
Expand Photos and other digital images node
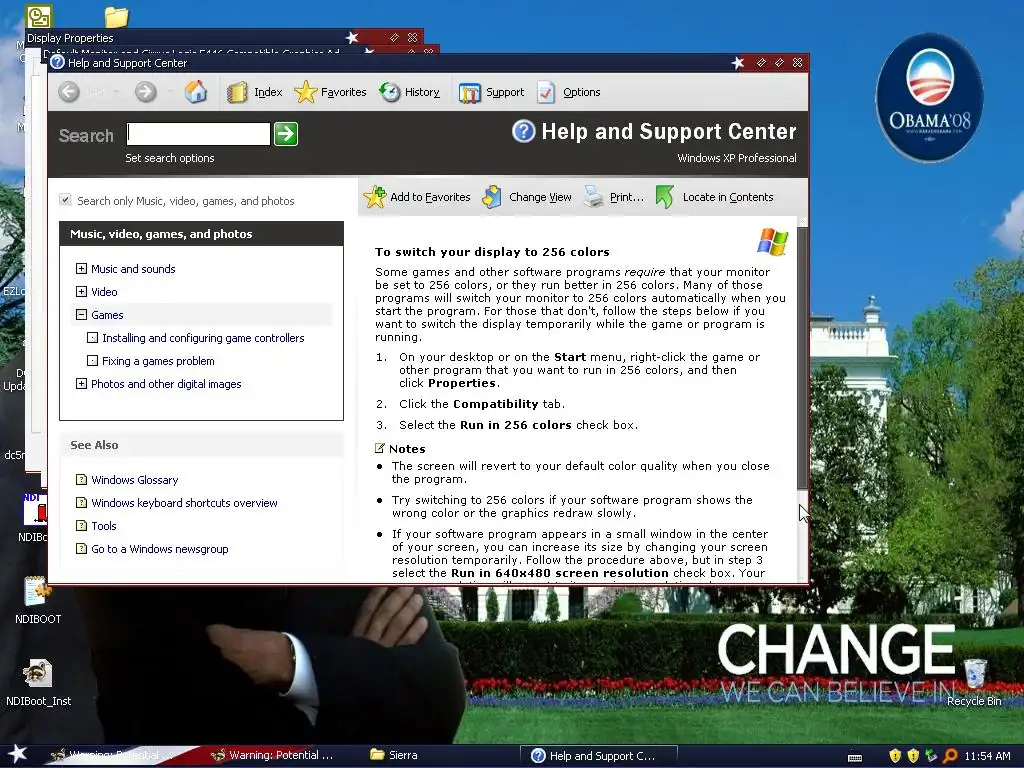81,383
